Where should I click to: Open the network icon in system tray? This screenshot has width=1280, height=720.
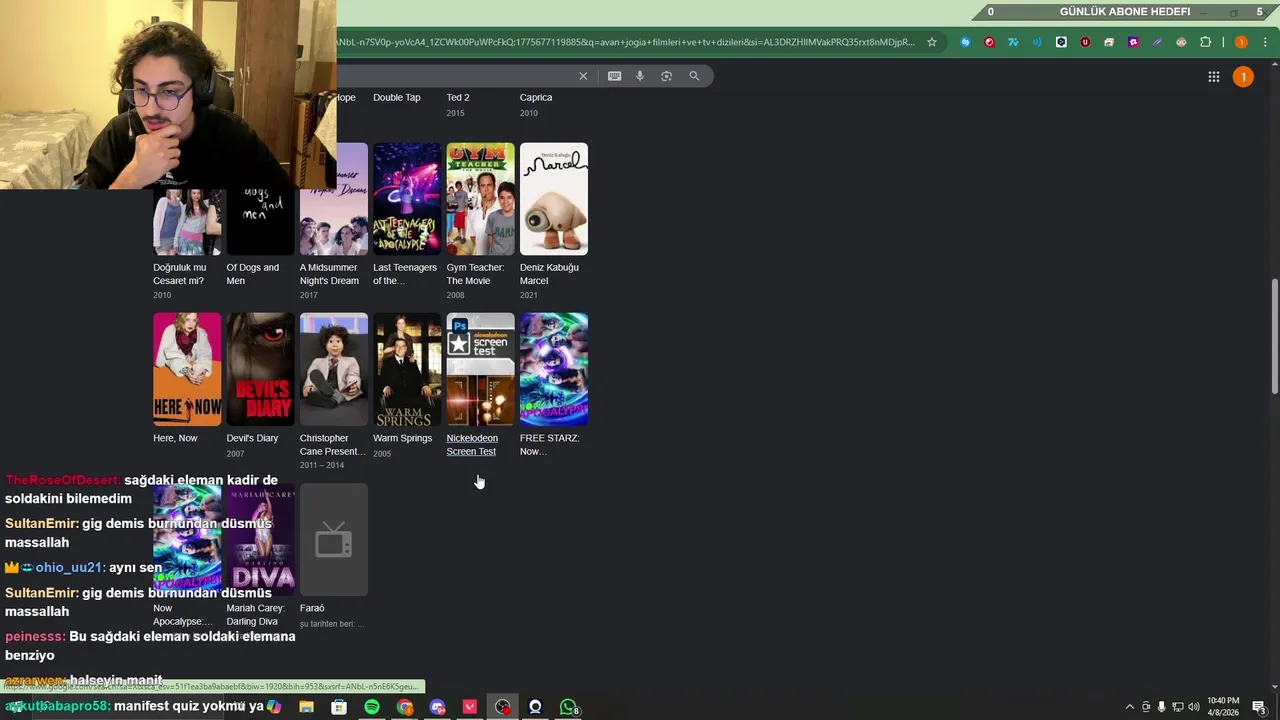pos(1177,707)
